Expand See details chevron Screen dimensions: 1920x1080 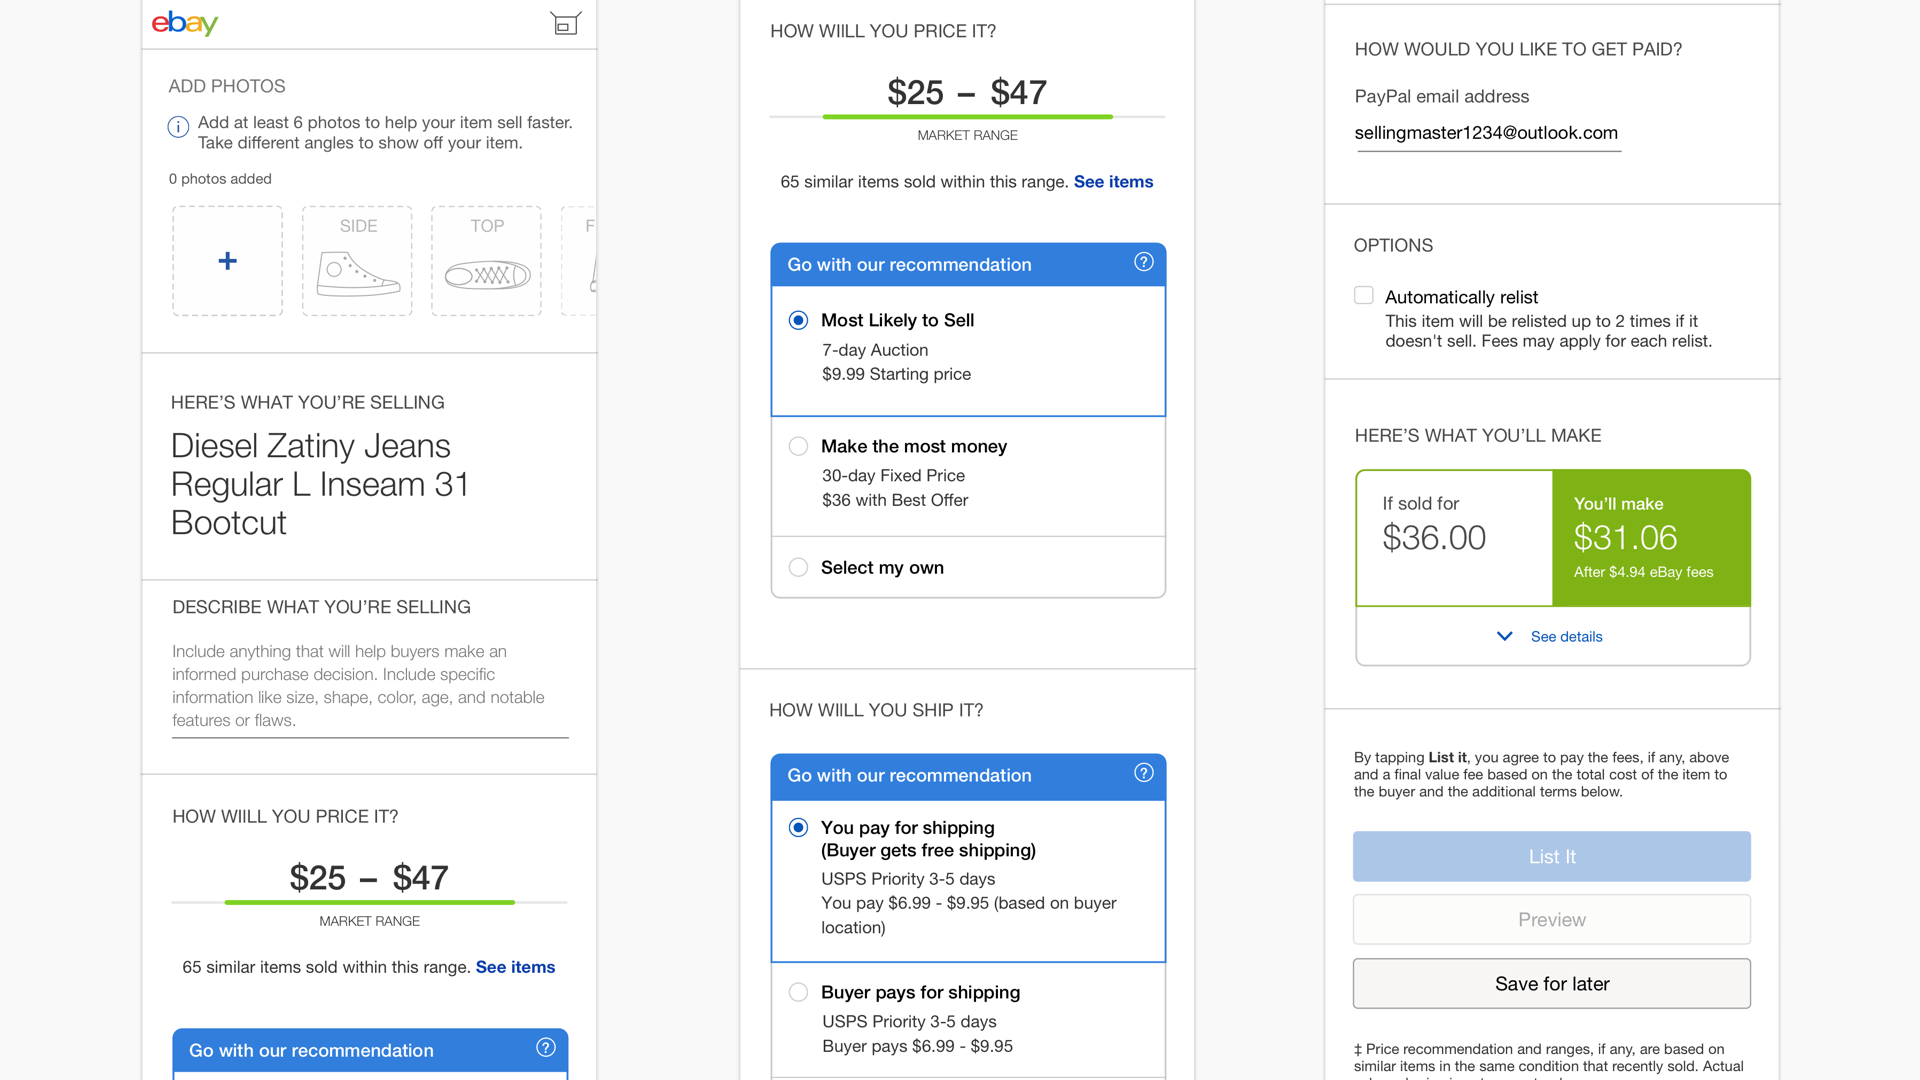click(1504, 636)
